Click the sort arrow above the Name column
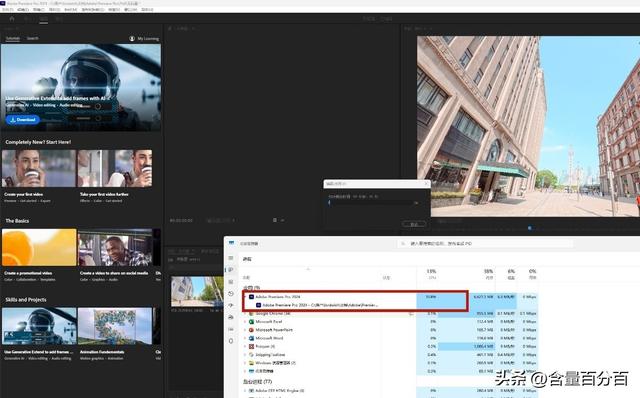This screenshot has width=640, height=398. (308, 269)
